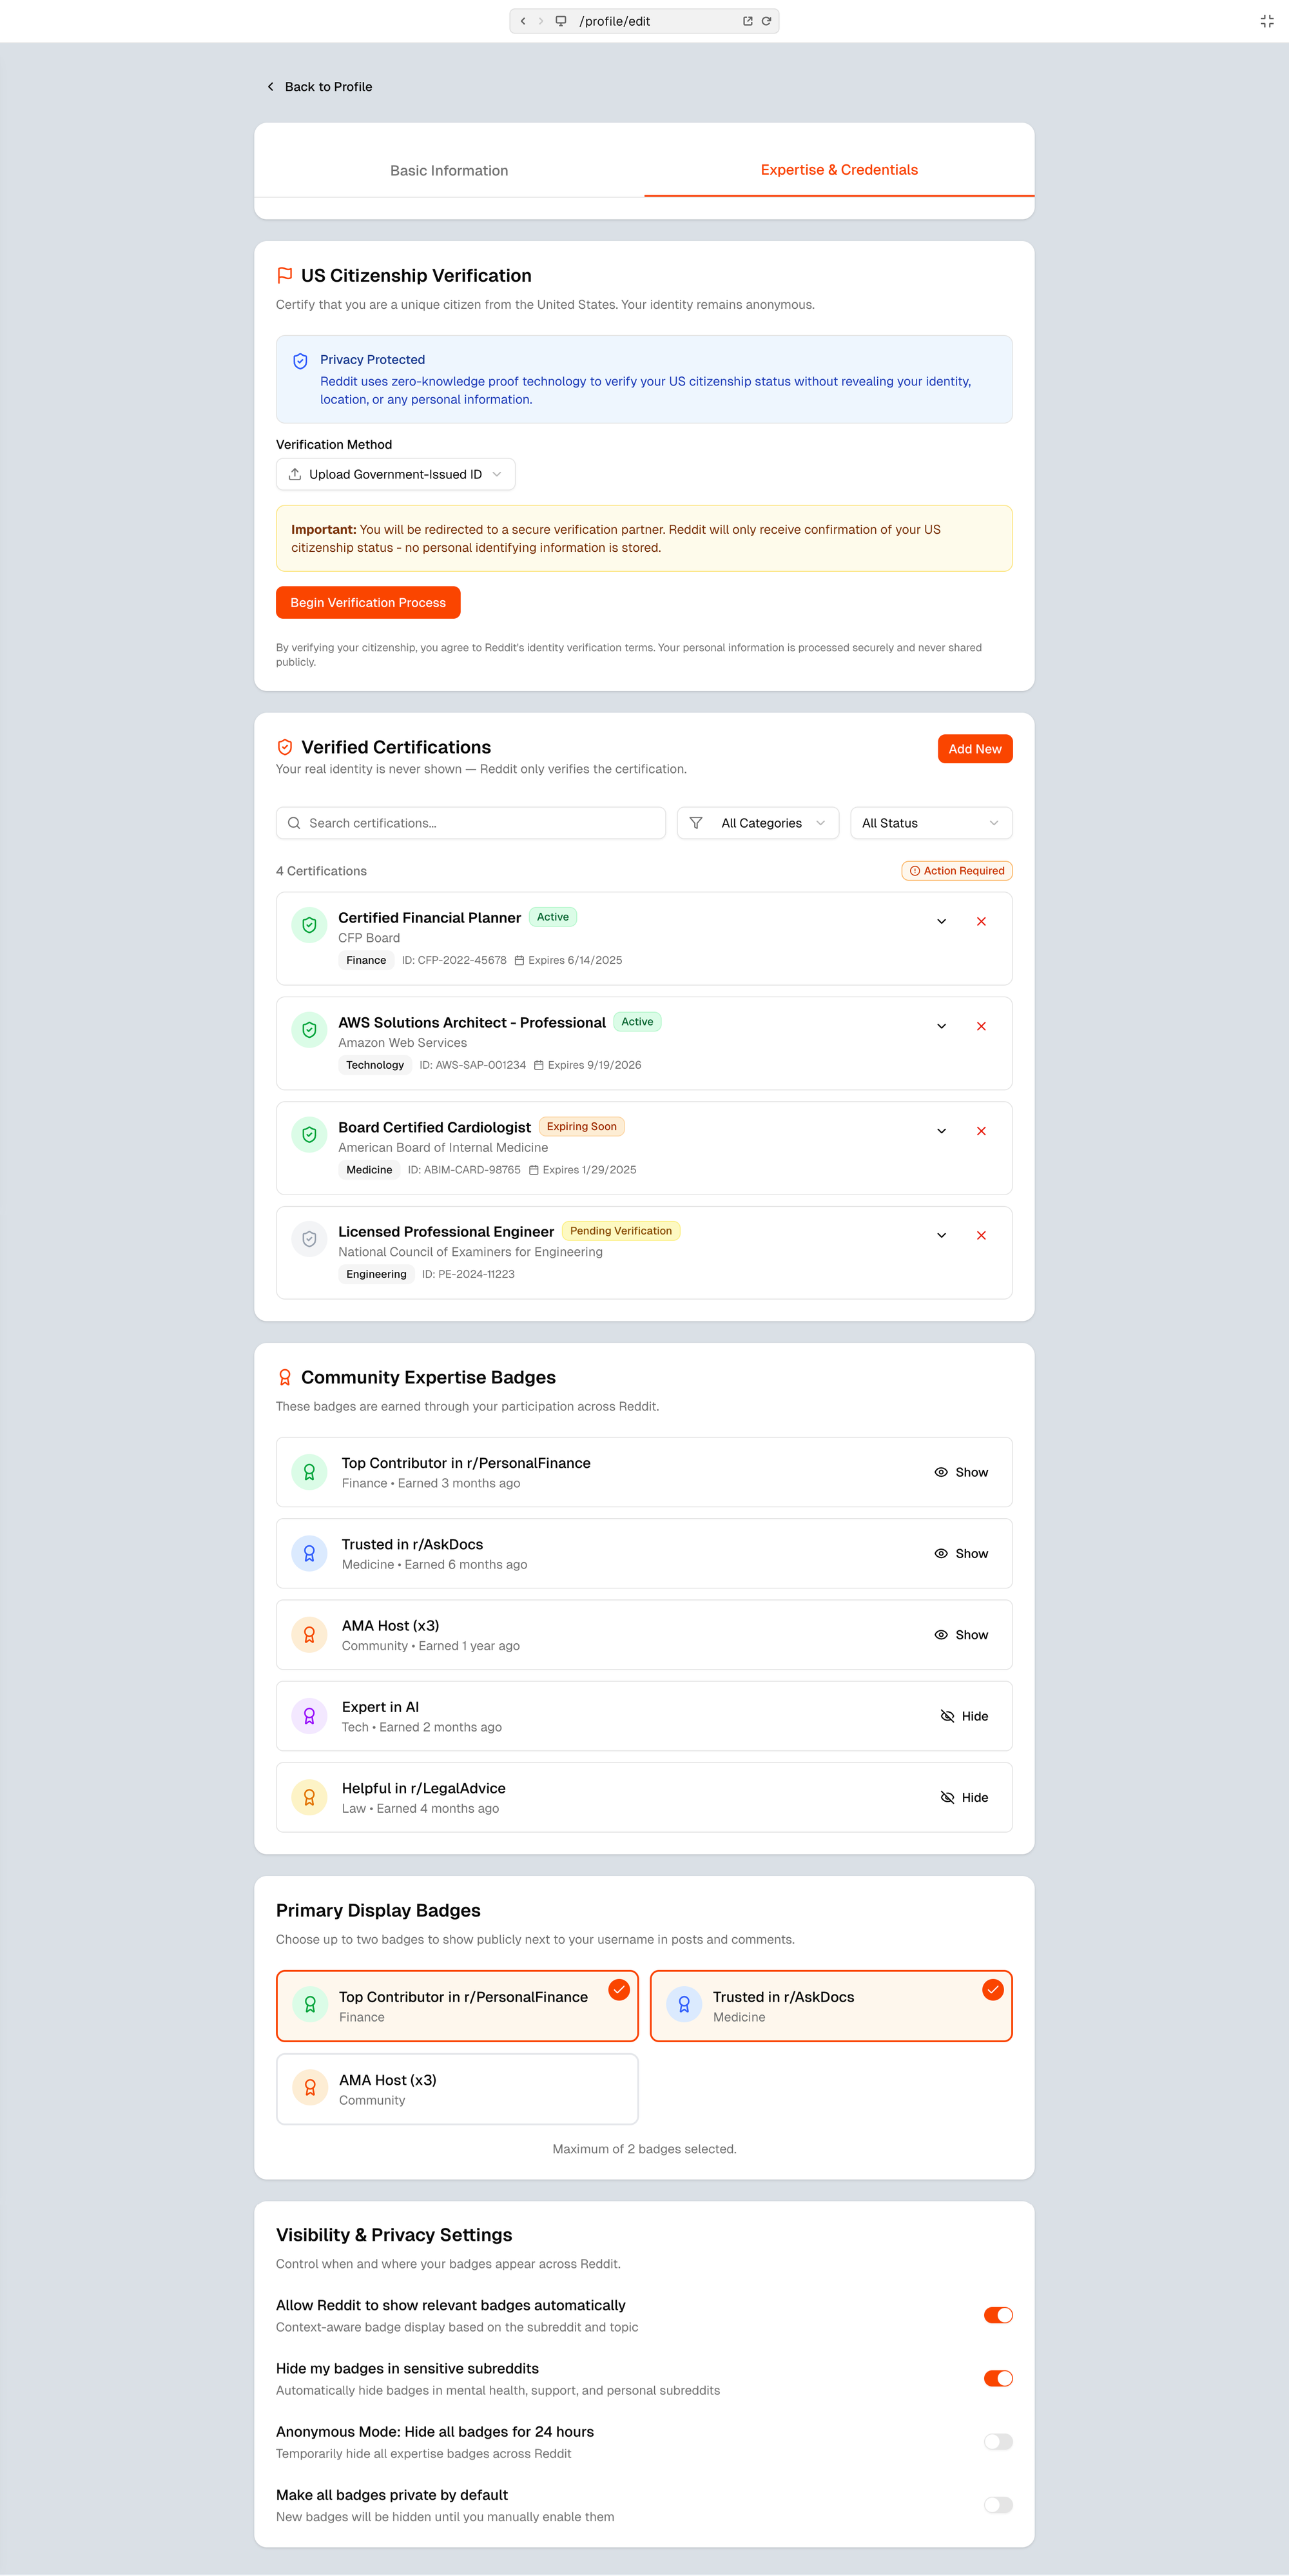
Task: Click the ribbon badge icon for AMA Host
Action: click(309, 1634)
